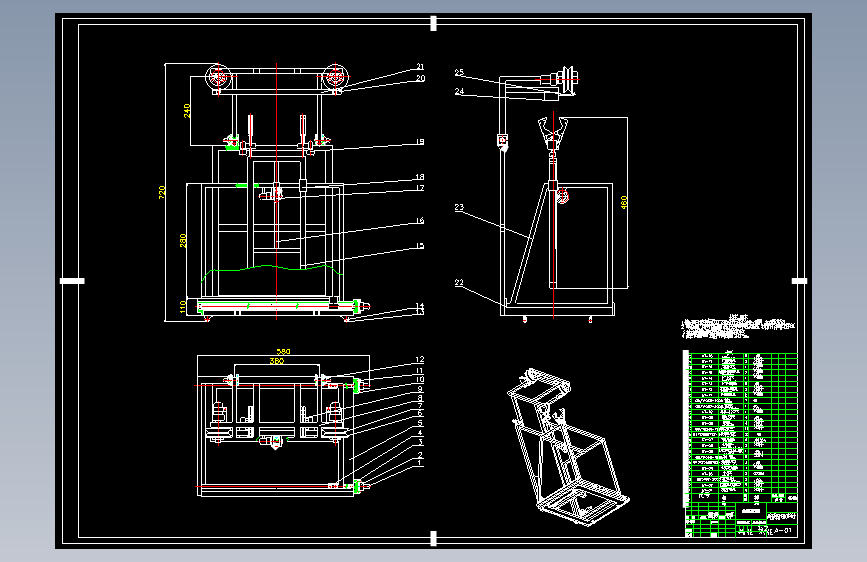Click part callout number 18
This screenshot has height=562, width=867.
(420, 177)
